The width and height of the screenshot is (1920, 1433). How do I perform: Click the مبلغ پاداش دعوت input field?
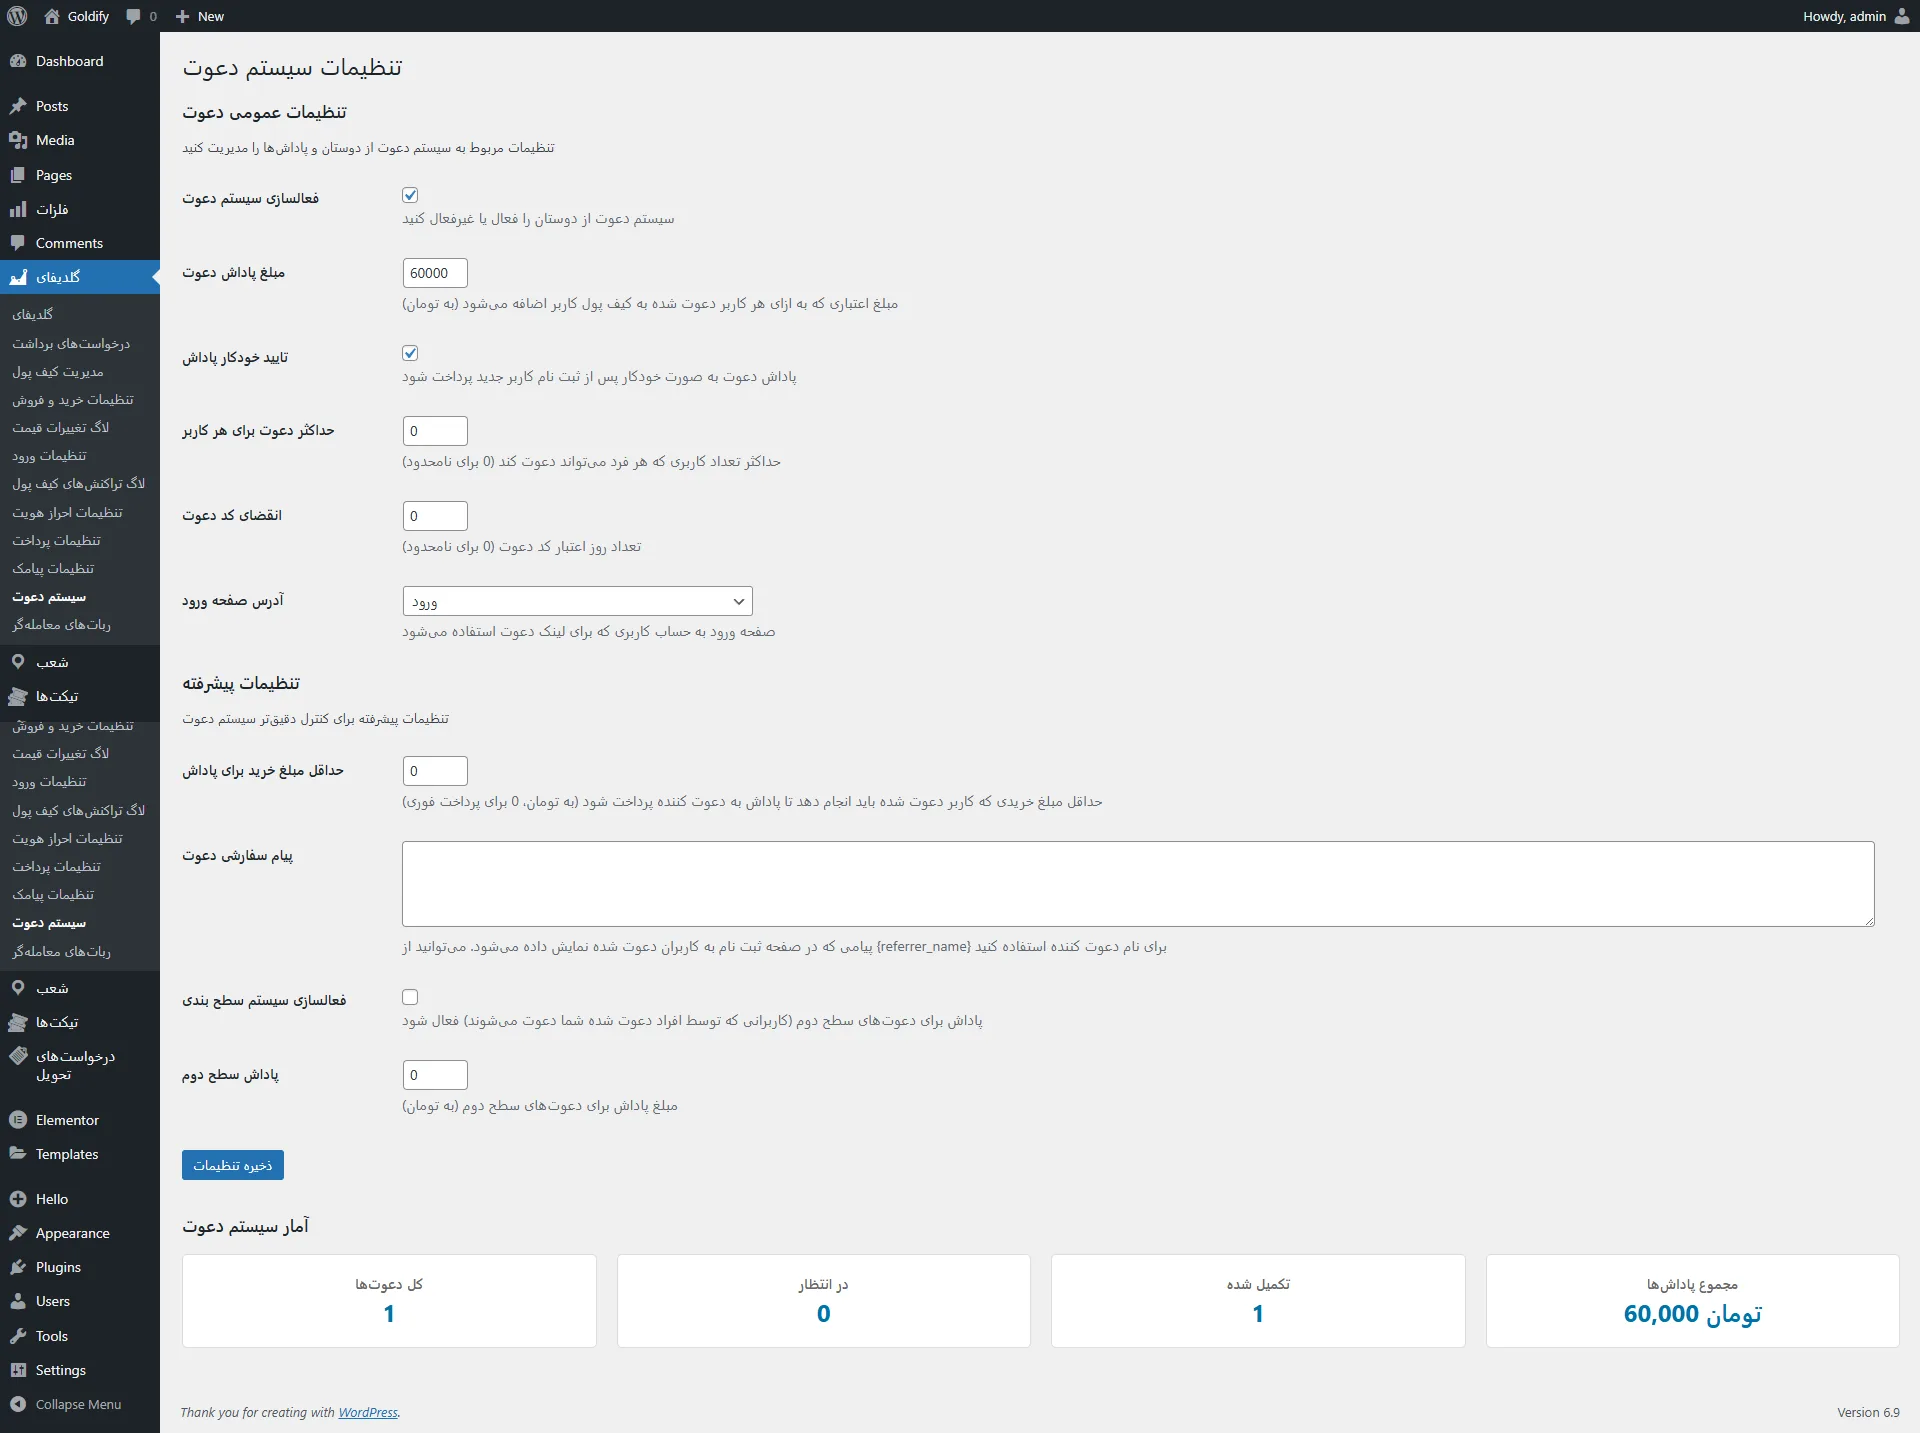pyautogui.click(x=435, y=273)
